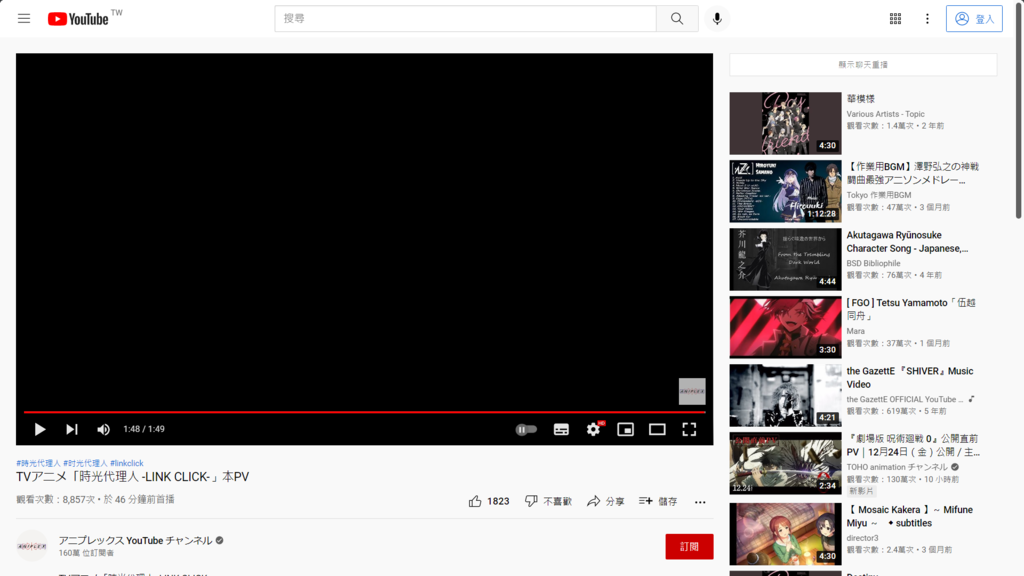The height and width of the screenshot is (576, 1024).
Task: Click director3 channel name
Action: tap(863, 538)
